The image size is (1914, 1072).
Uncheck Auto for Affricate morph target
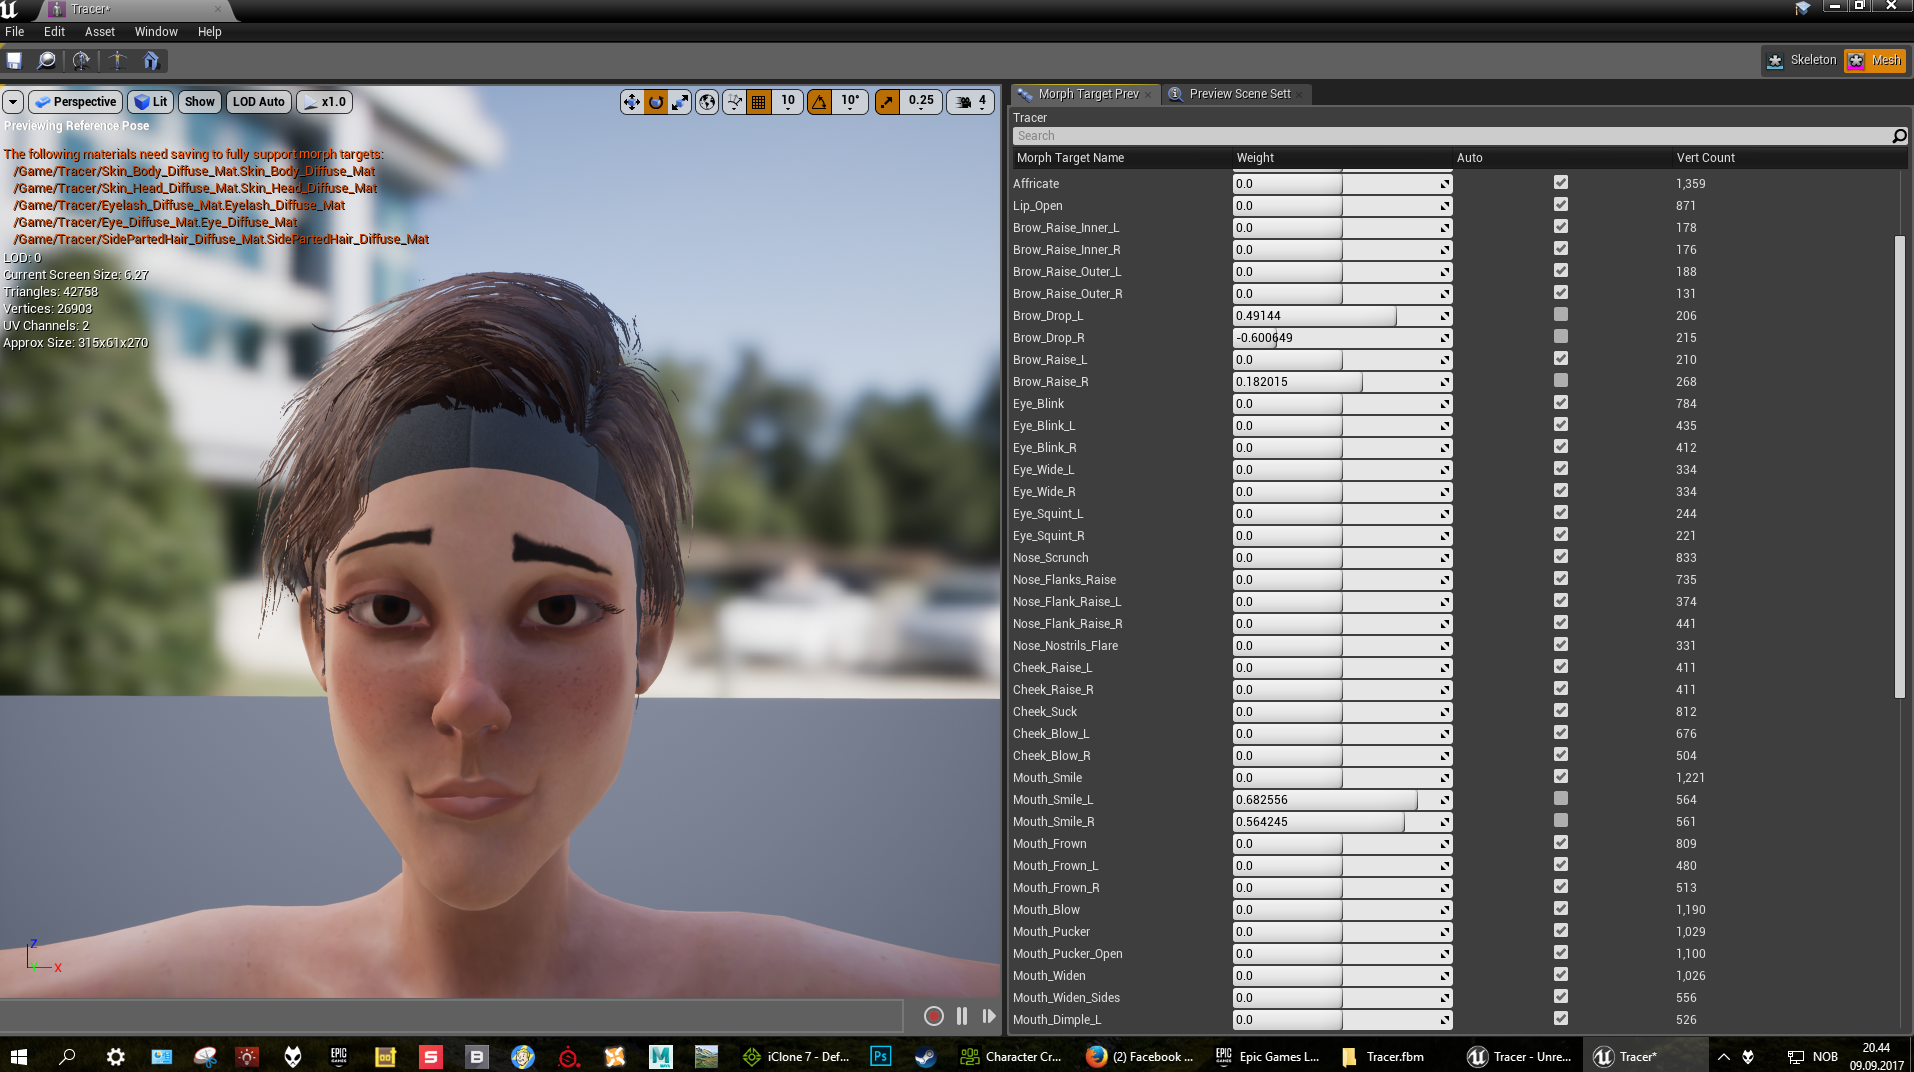[1561, 183]
